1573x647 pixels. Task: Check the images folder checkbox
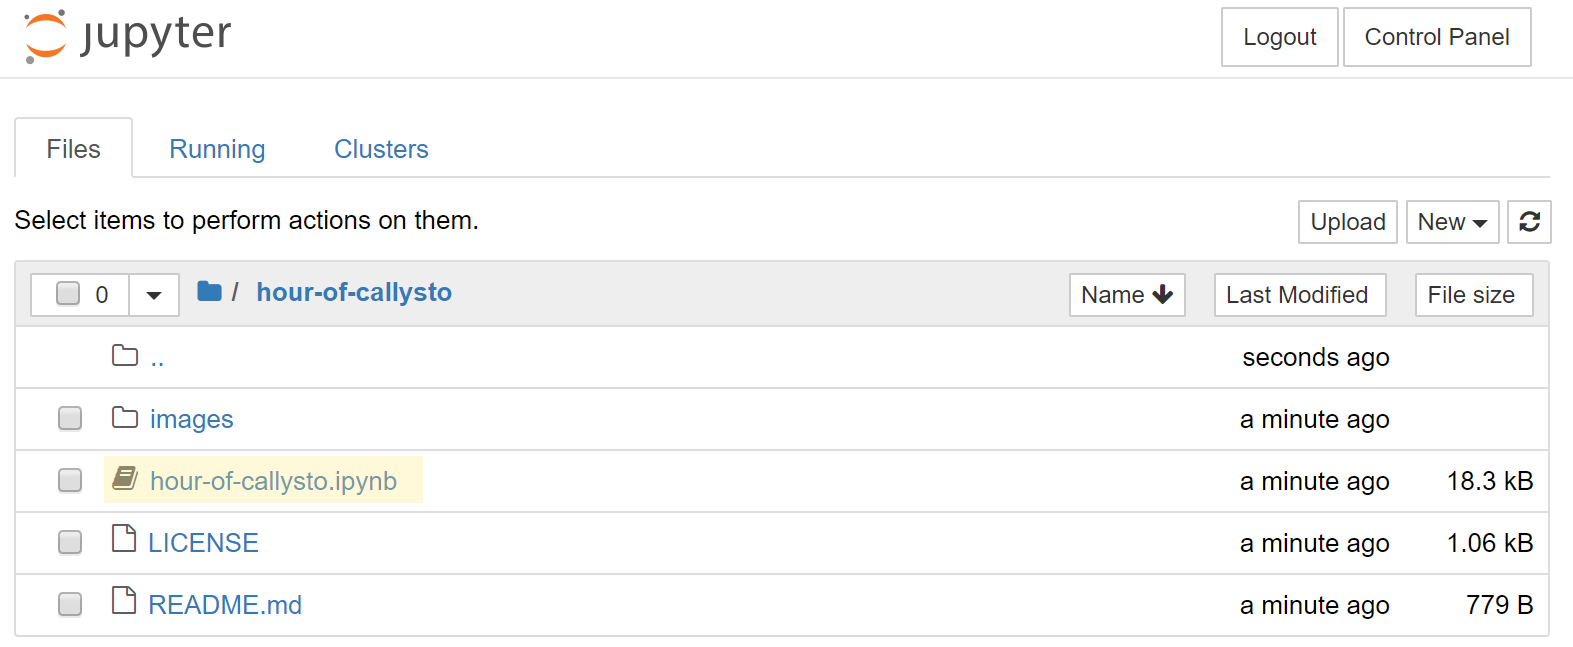coord(70,418)
